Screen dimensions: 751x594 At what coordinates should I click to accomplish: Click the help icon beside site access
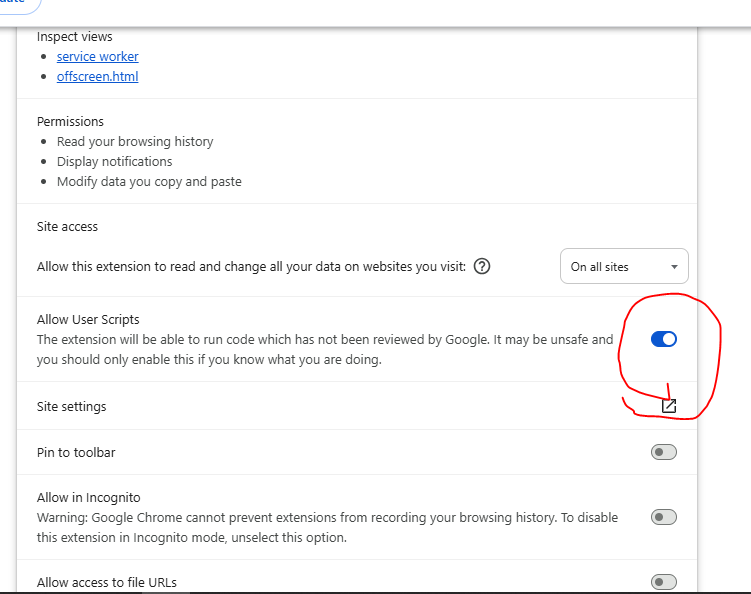tap(482, 266)
